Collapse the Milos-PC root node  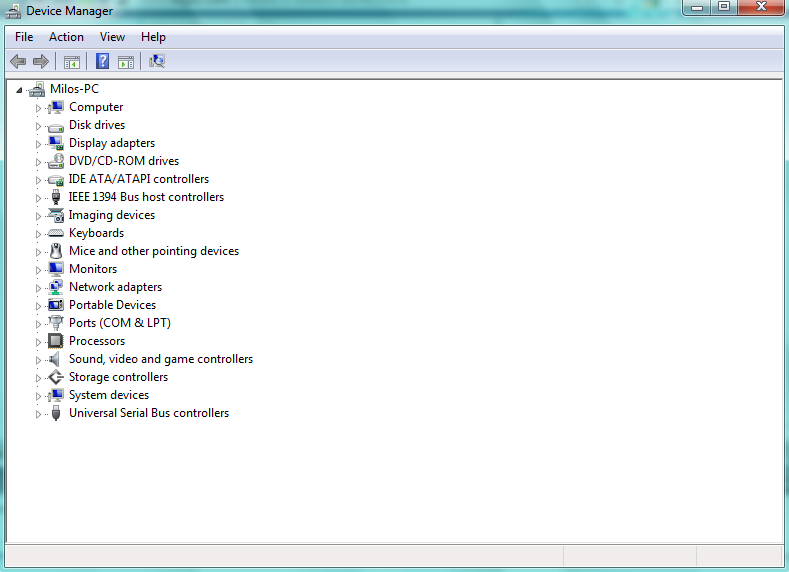19,90
